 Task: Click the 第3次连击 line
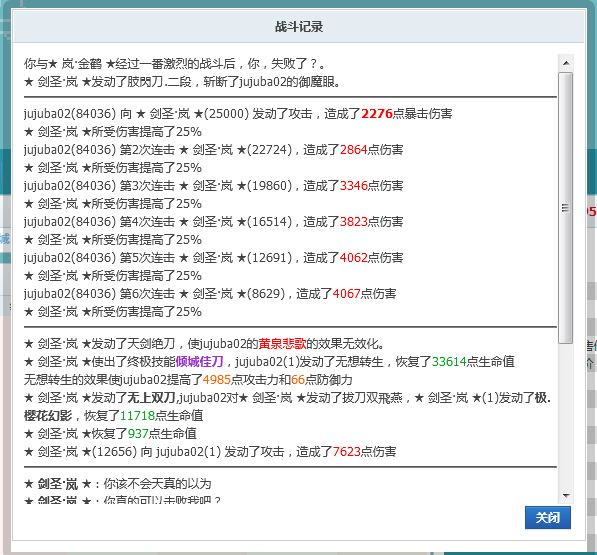[x=213, y=185]
